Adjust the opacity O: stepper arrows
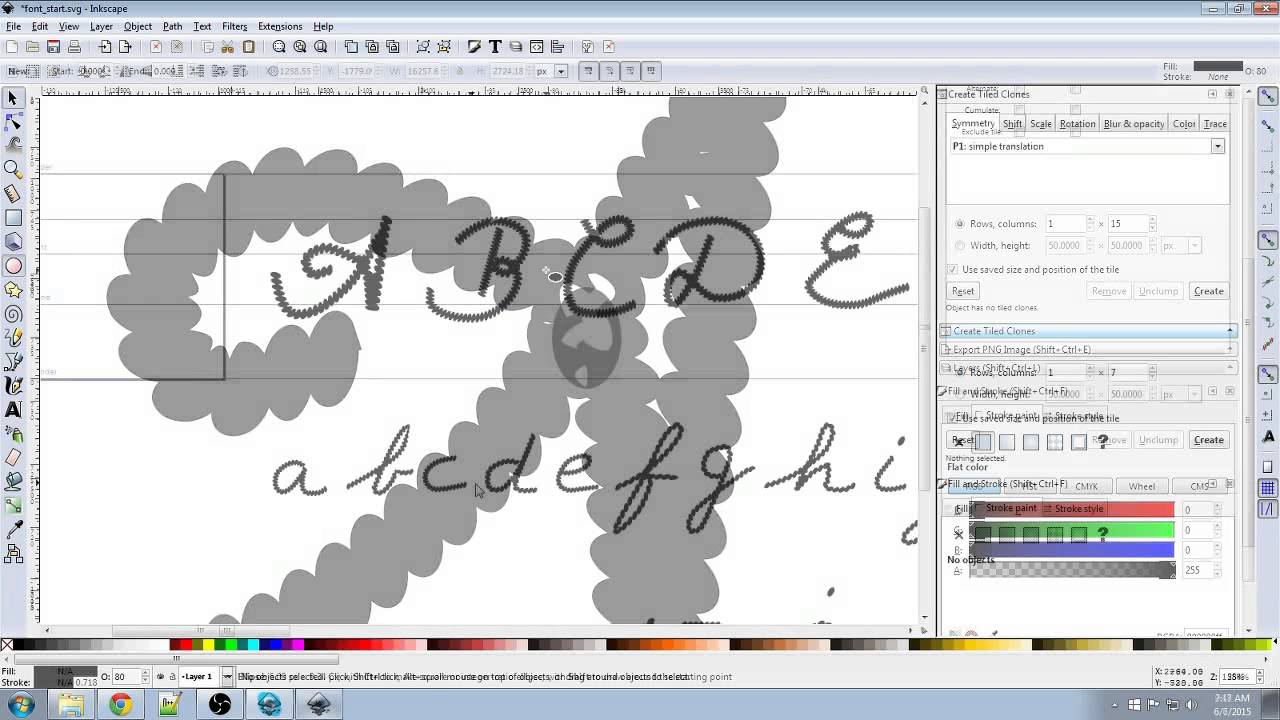Viewport: 1280px width, 720px height. tap(147, 677)
